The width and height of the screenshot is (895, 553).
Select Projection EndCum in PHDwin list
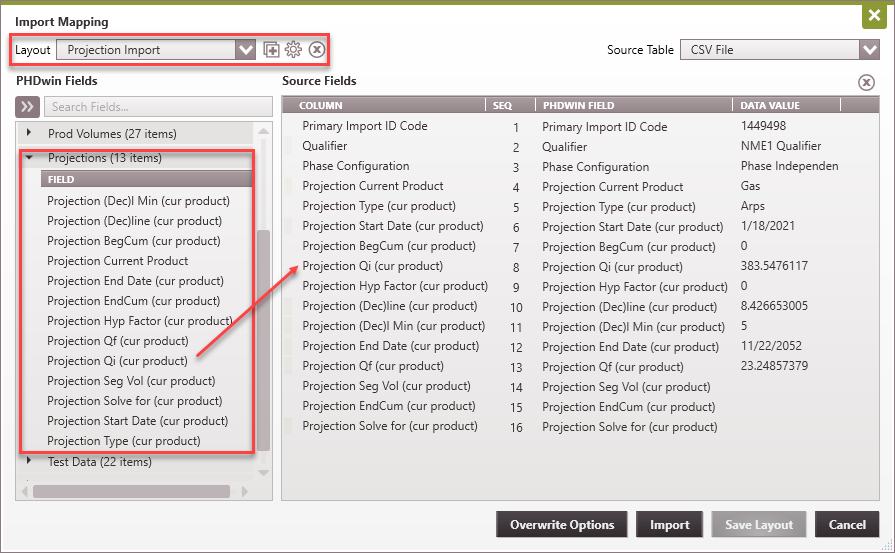point(134,301)
